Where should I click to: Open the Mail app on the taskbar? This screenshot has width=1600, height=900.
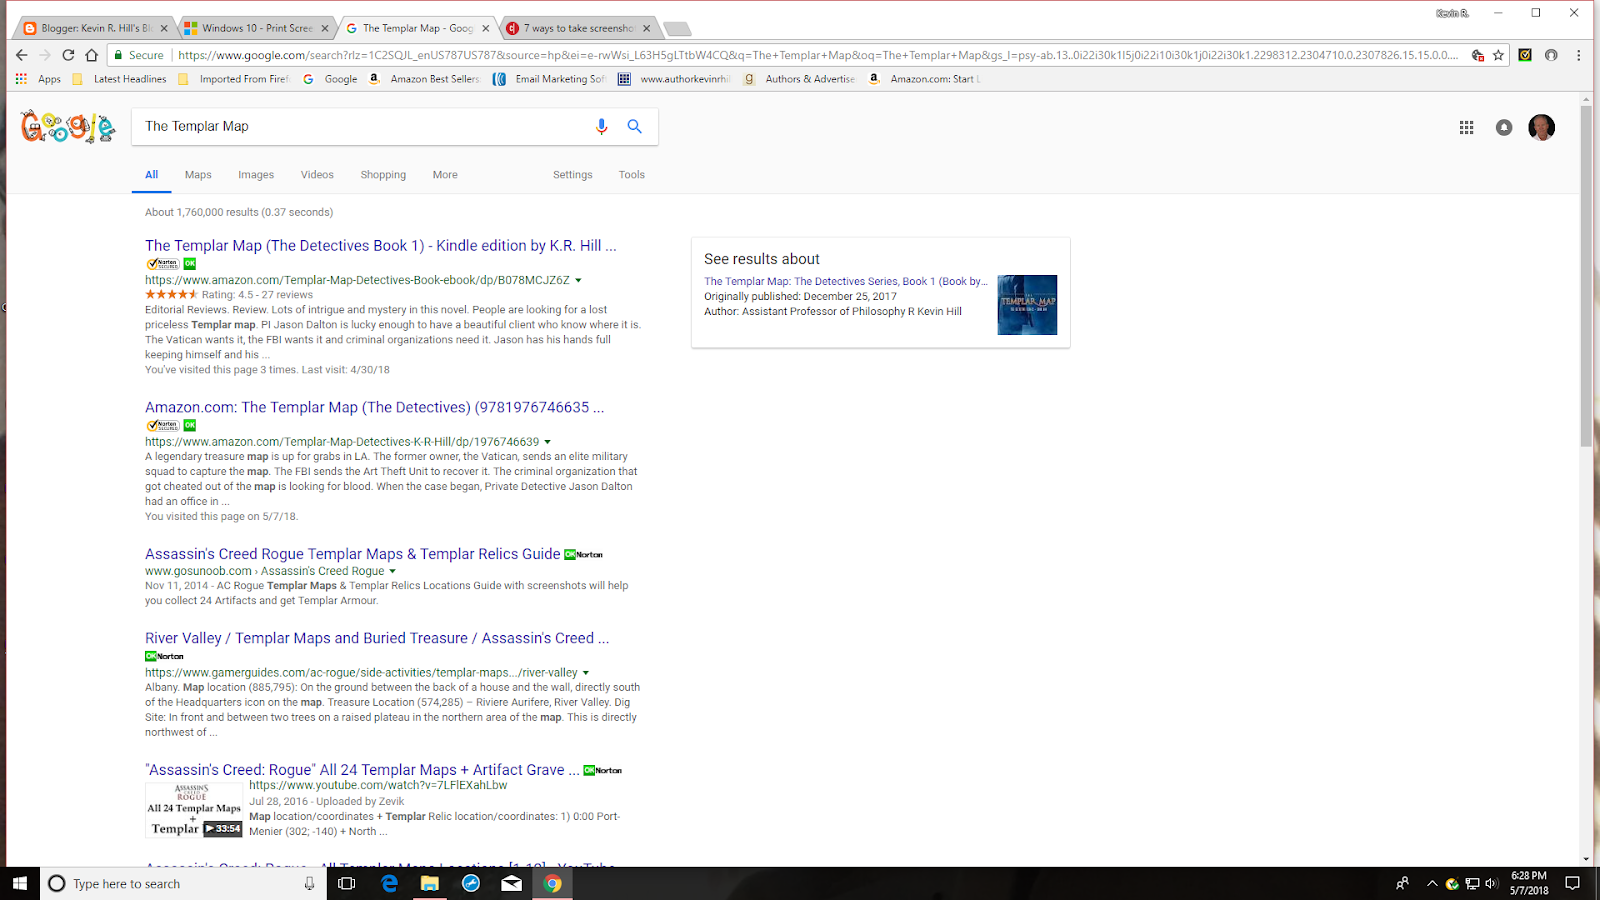[x=511, y=883]
